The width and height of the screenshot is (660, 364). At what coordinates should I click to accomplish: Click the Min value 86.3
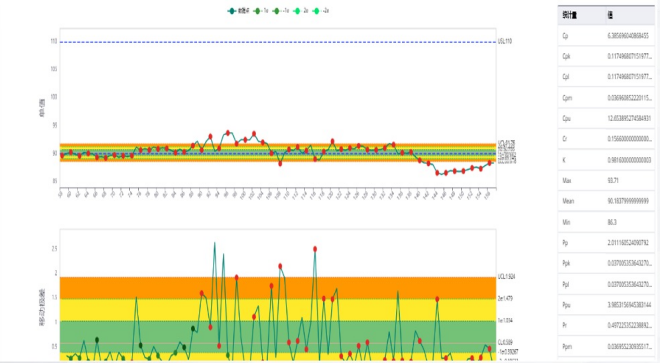point(612,222)
